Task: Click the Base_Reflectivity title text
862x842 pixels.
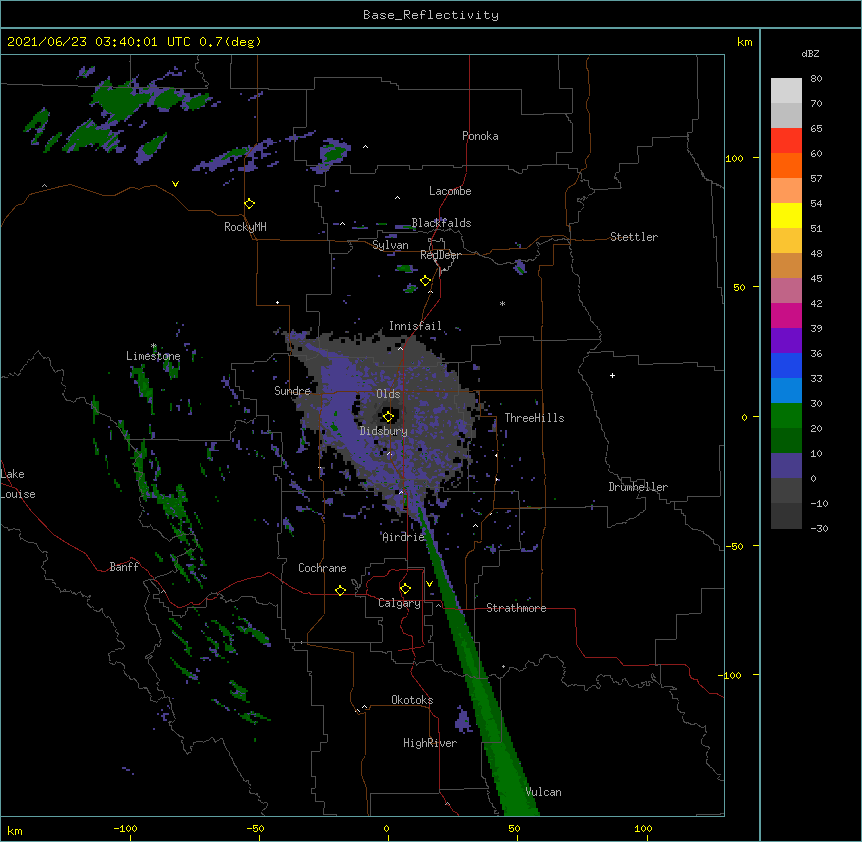Action: coord(431,15)
